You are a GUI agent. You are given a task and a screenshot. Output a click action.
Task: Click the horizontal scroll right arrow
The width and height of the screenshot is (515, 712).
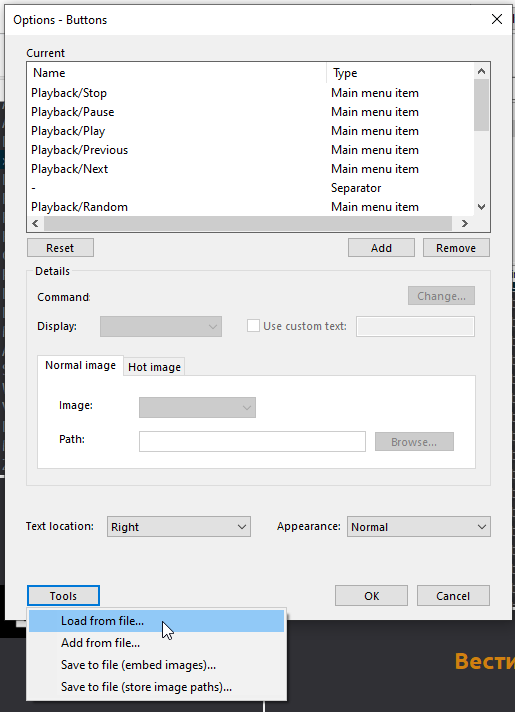[464, 223]
